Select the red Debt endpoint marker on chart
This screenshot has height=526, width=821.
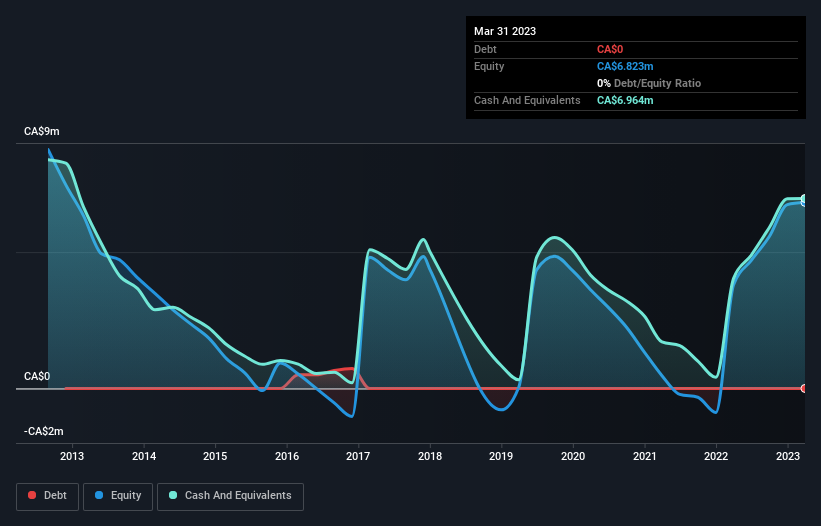(x=804, y=388)
